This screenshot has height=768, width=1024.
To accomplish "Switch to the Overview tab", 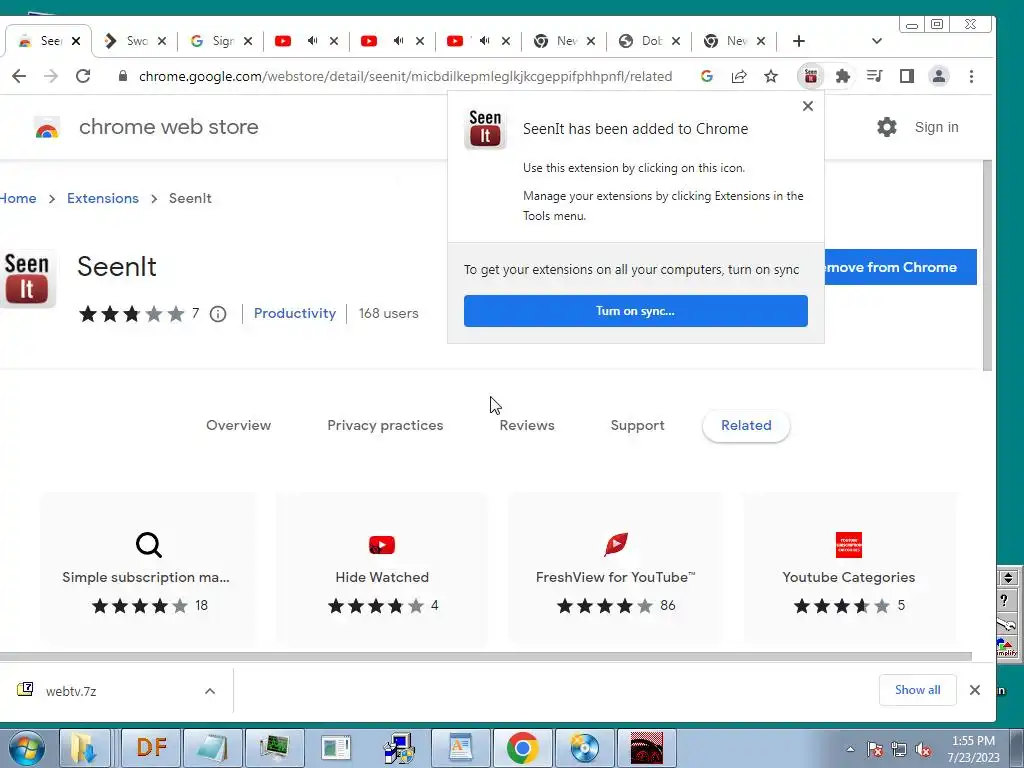I will [238, 425].
